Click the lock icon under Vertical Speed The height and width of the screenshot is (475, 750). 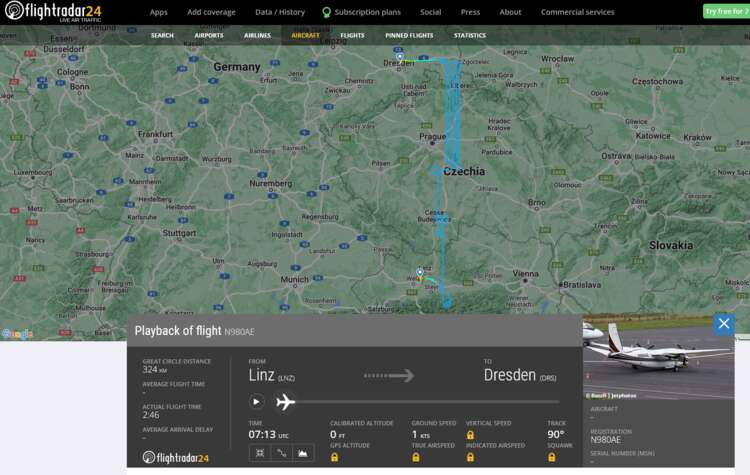[470, 435]
